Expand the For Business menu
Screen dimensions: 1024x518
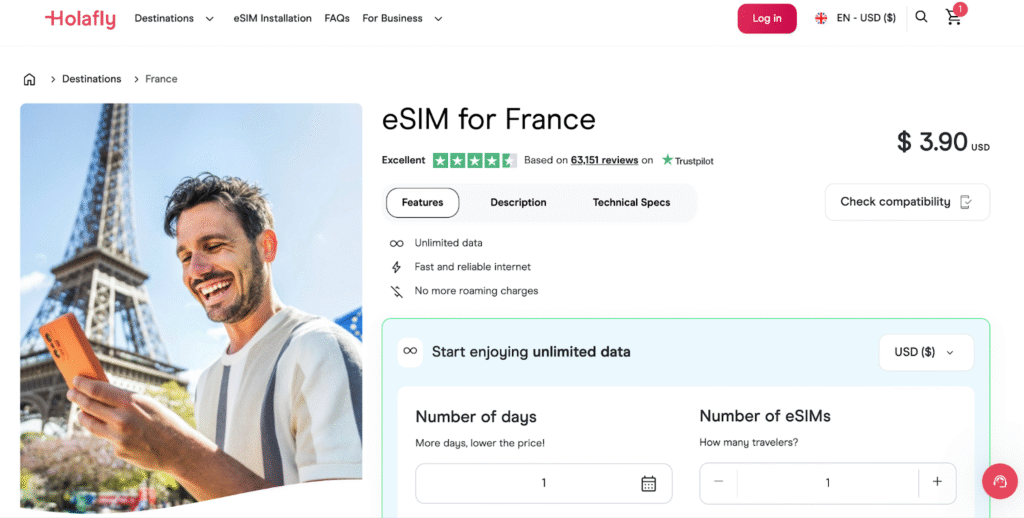point(402,18)
